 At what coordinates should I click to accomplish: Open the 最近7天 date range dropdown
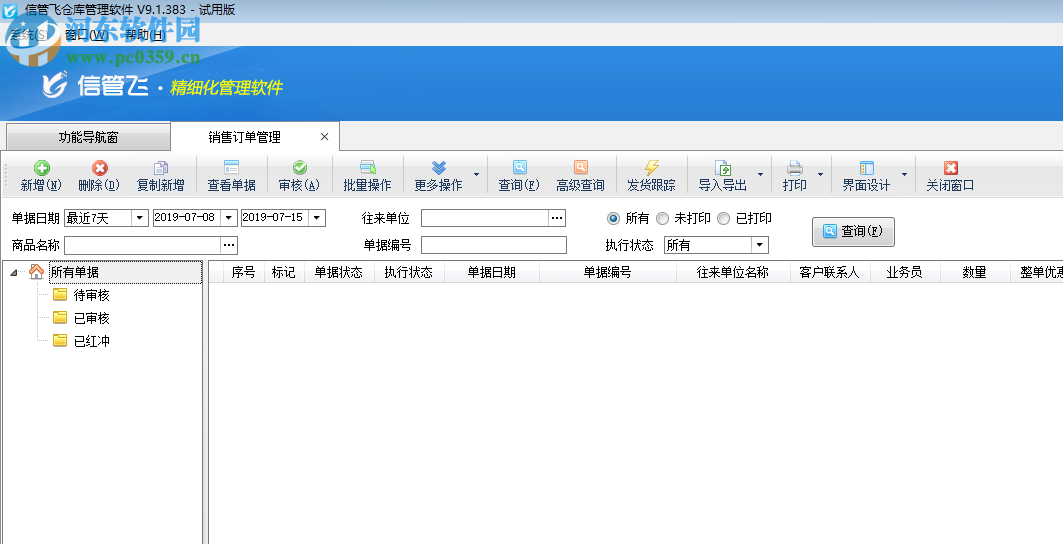pyautogui.click(x=140, y=218)
